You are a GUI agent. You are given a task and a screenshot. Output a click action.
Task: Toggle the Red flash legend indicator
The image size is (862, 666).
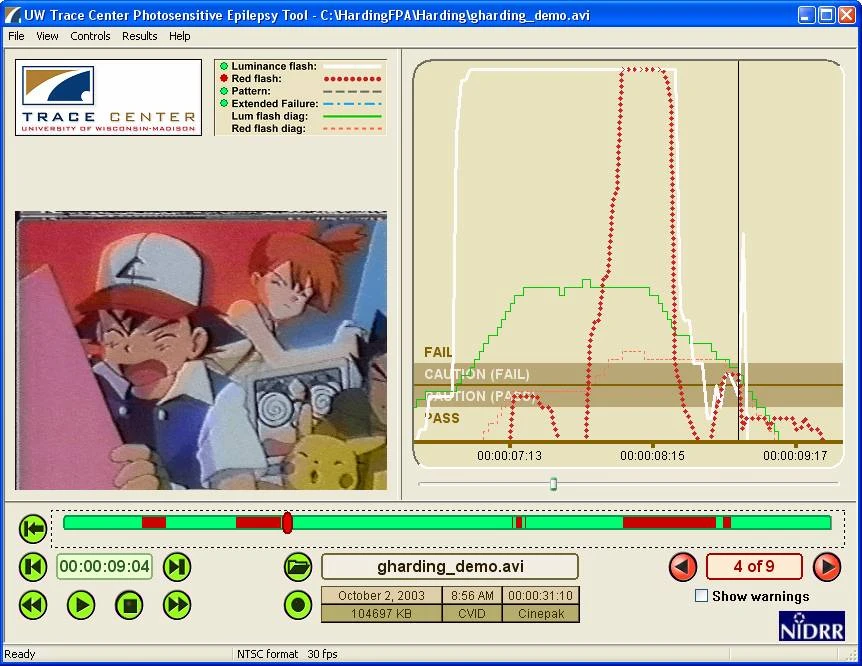click(x=224, y=79)
